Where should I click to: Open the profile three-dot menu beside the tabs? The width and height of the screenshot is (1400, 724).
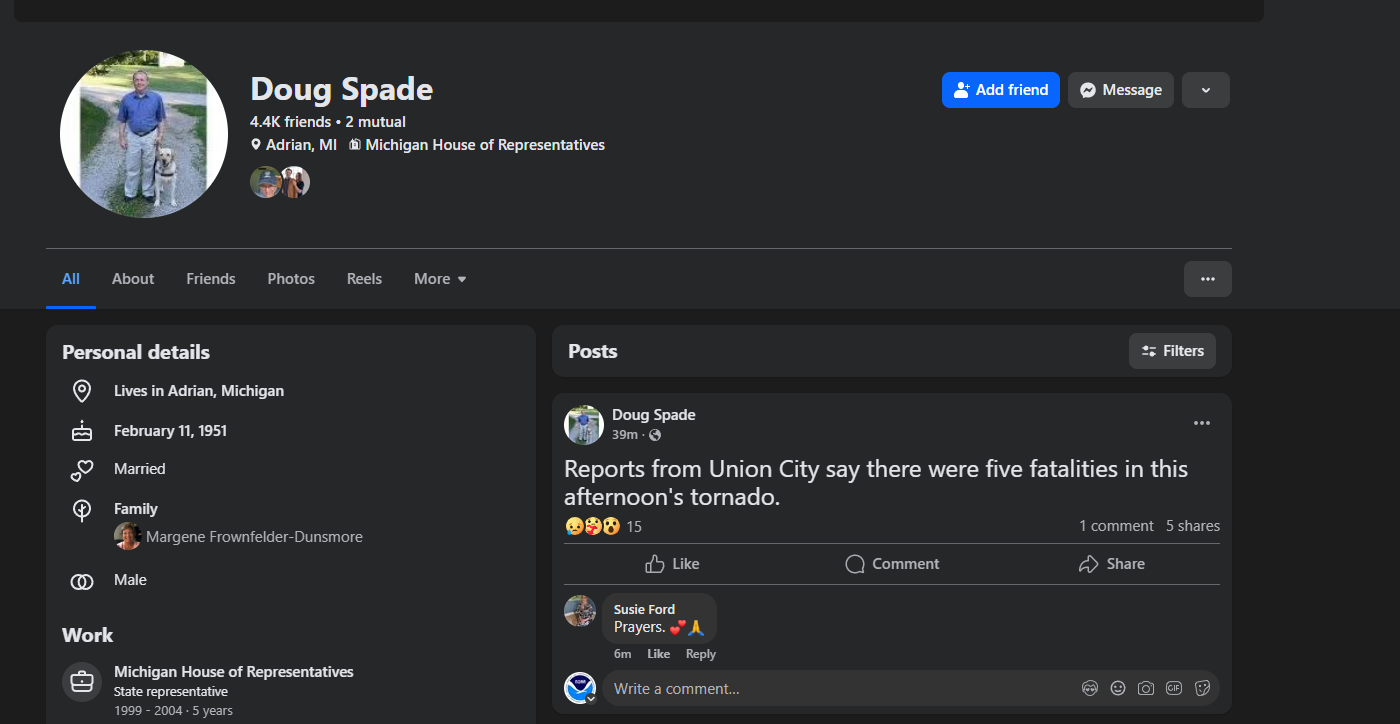click(x=1207, y=279)
